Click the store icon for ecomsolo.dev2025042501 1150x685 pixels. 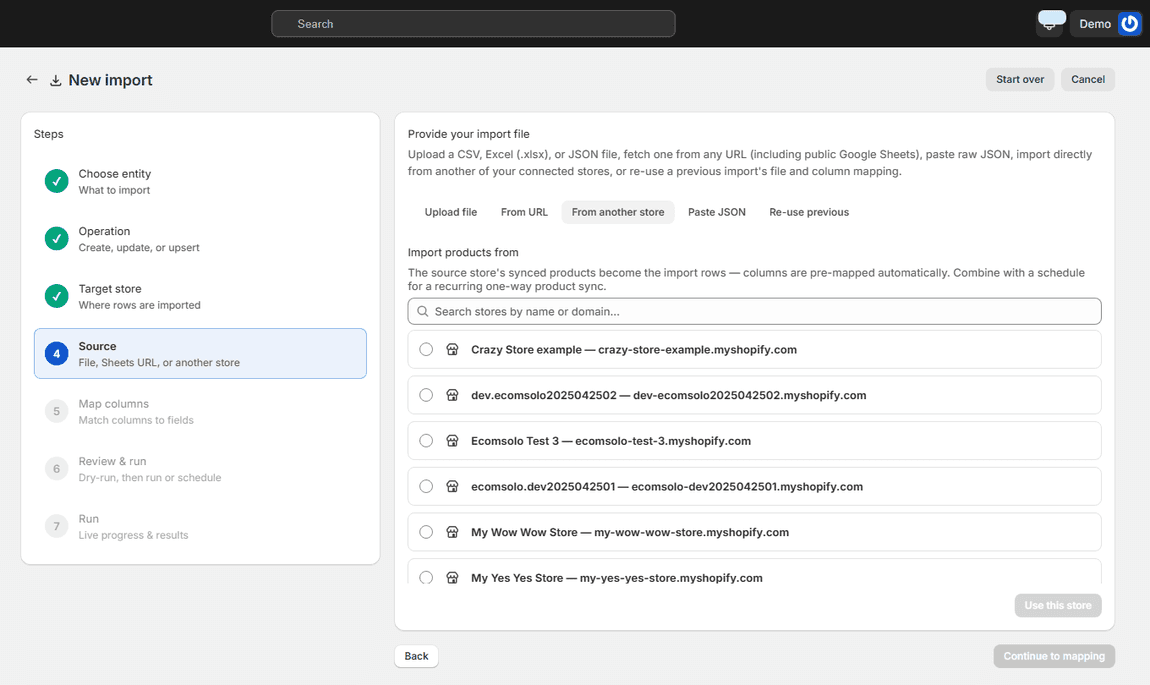click(453, 486)
